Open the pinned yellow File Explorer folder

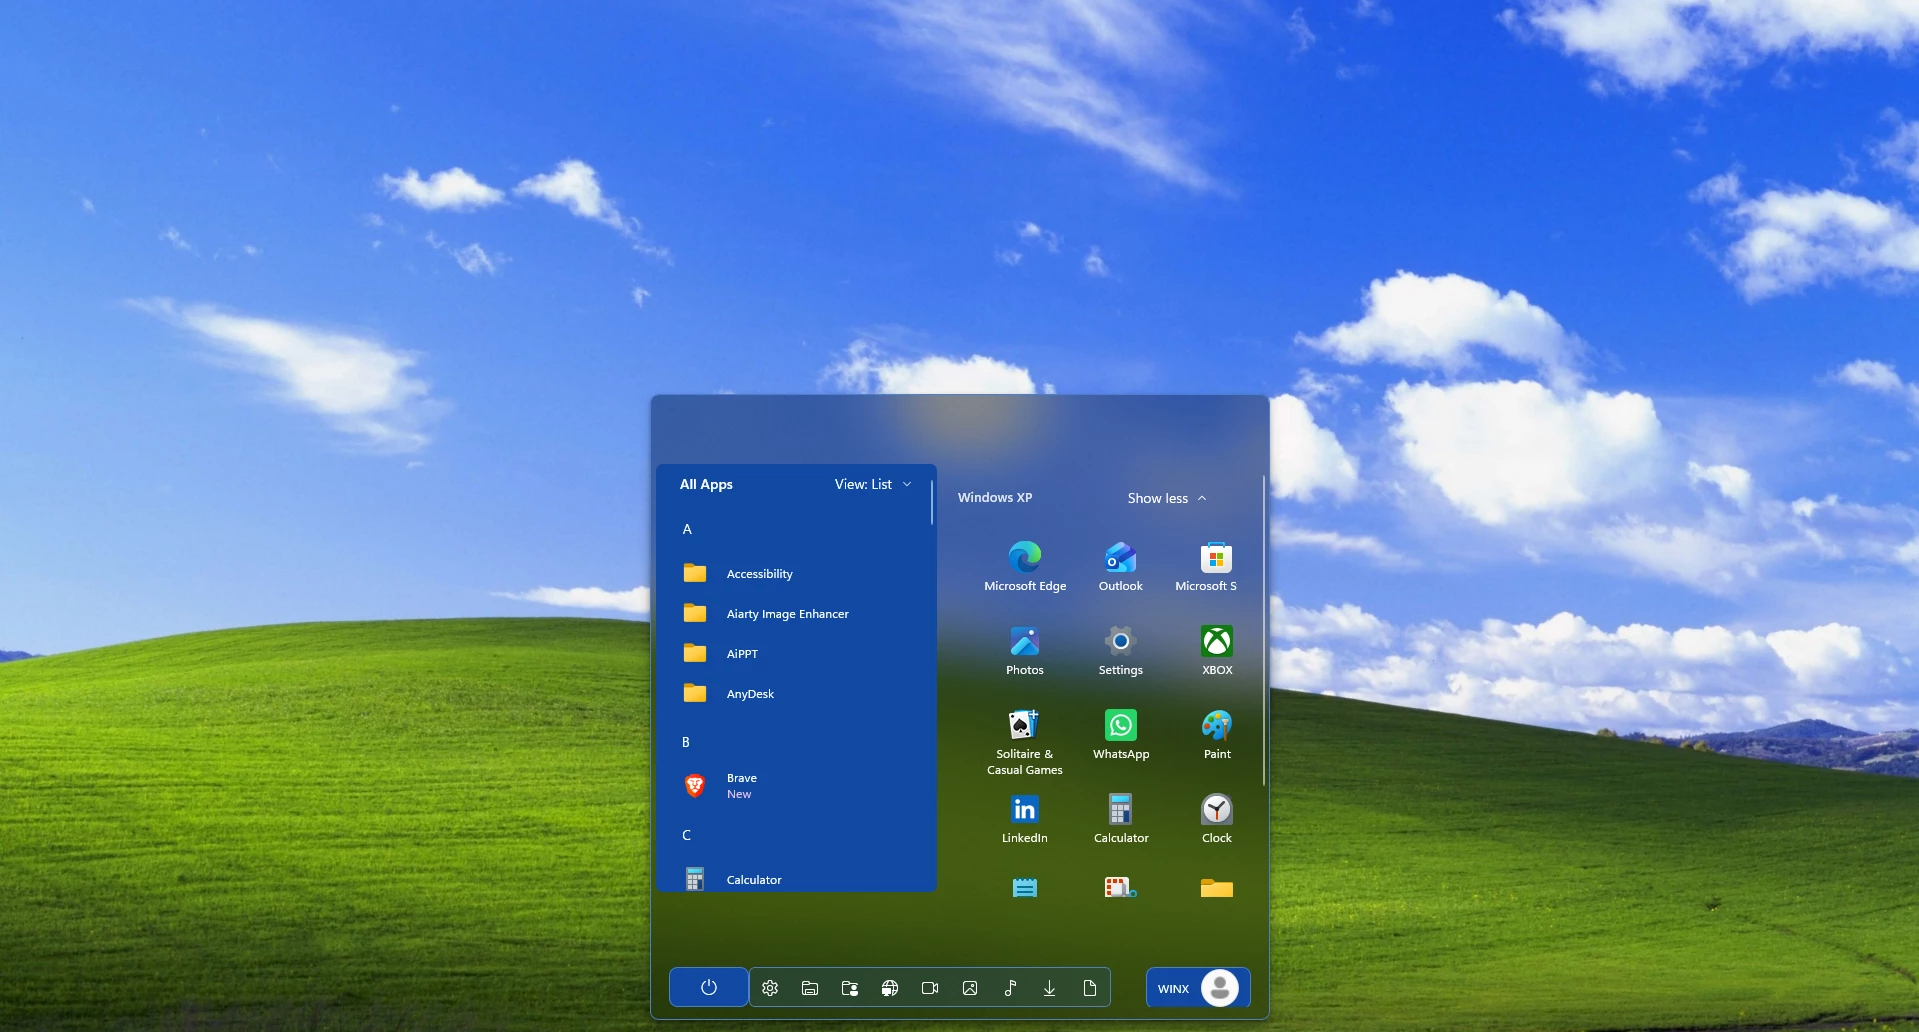pos(1217,887)
